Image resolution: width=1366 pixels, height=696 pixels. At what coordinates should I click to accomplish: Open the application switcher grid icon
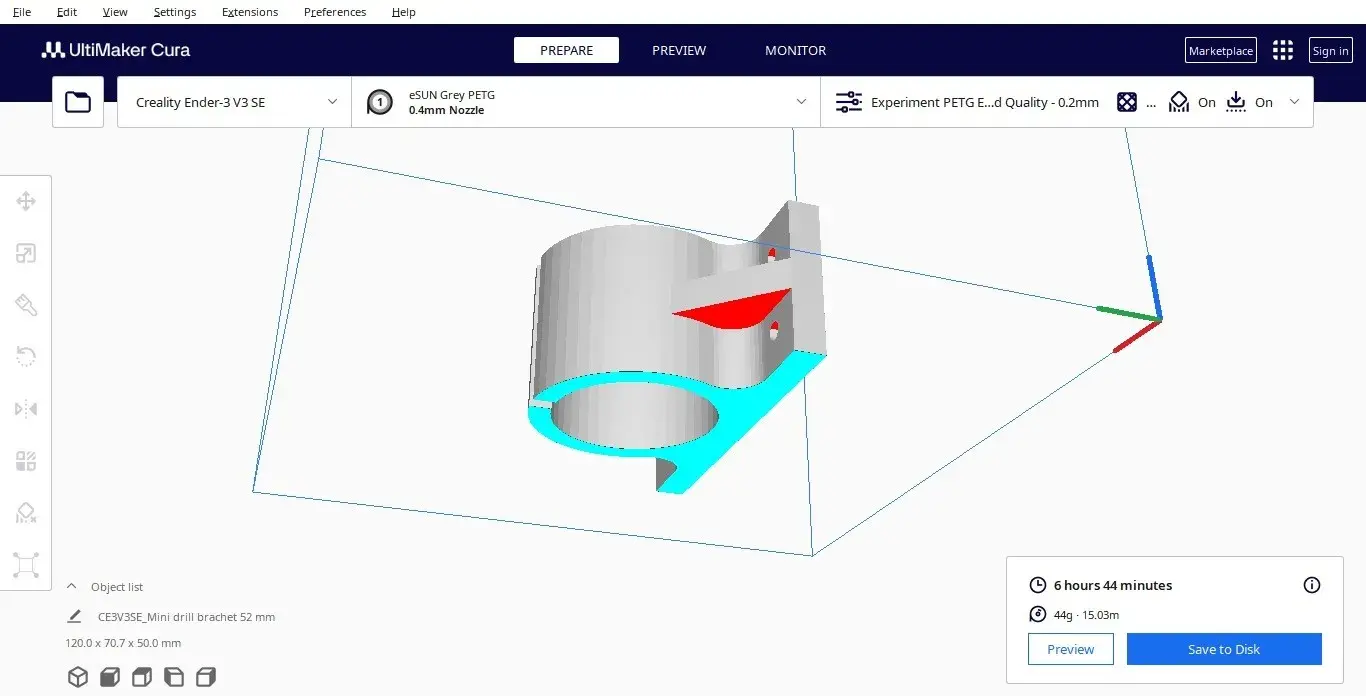[1283, 50]
